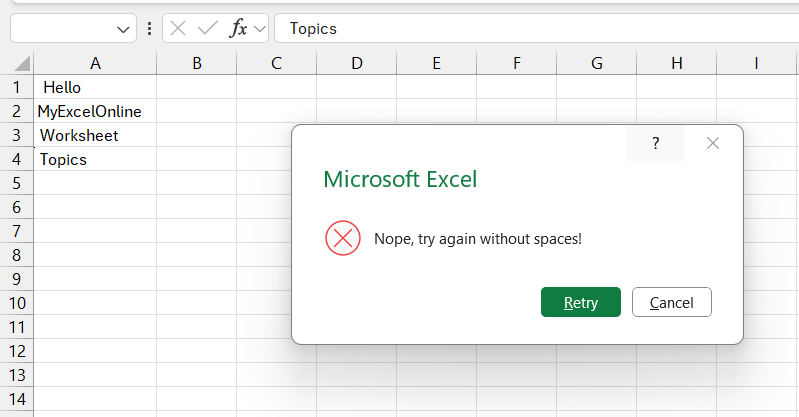The image size is (799, 417).
Task: Select row 3 header
Action: point(17,135)
